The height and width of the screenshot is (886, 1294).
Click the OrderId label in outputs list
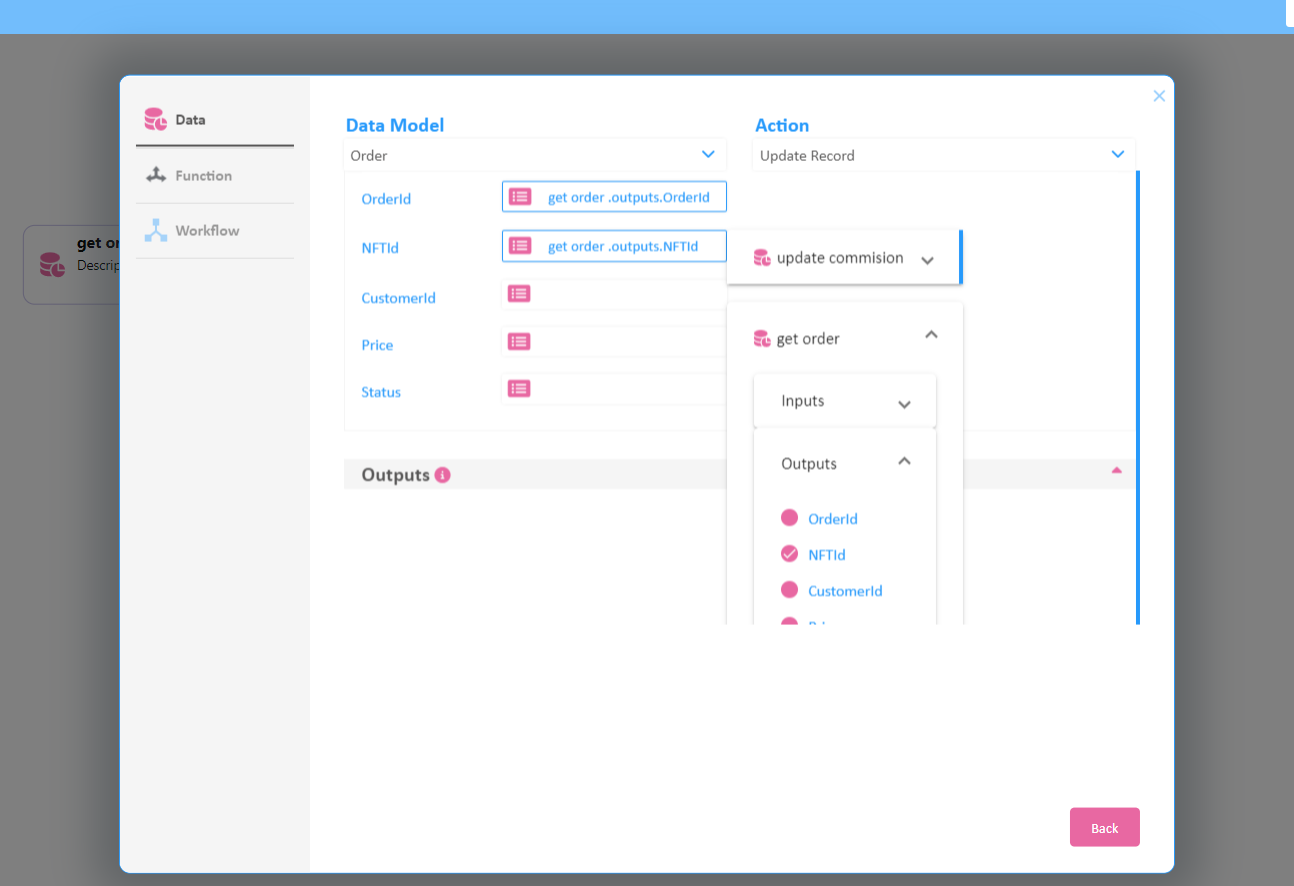(x=833, y=519)
